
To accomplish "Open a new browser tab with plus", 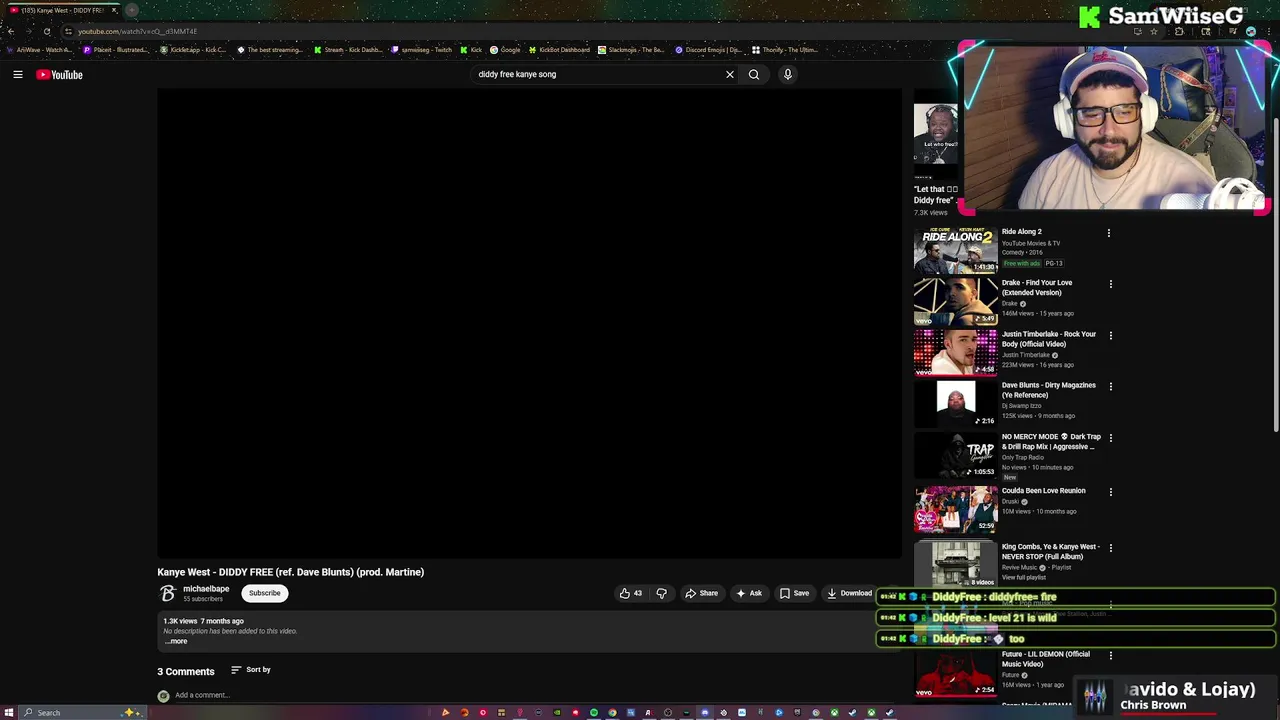I will (131, 10).
